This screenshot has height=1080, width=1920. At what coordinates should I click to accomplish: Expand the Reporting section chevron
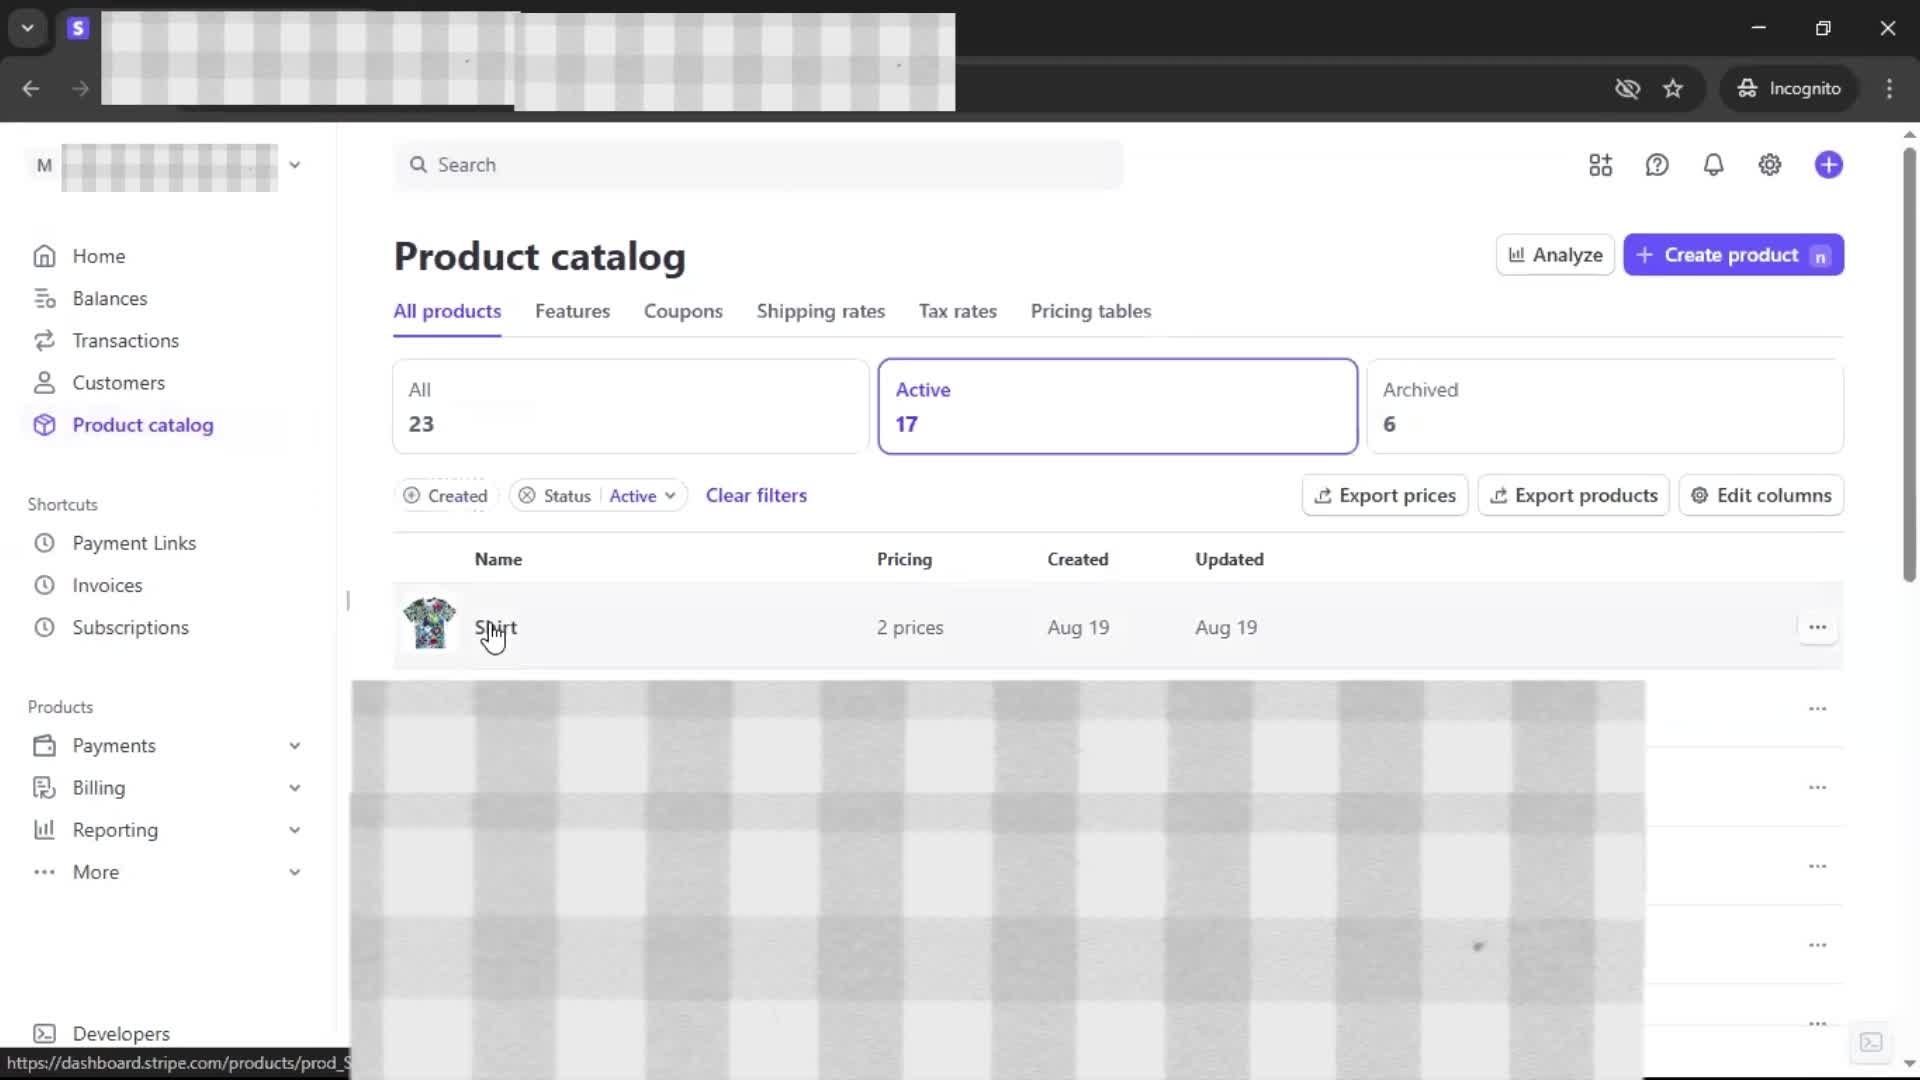click(x=295, y=830)
